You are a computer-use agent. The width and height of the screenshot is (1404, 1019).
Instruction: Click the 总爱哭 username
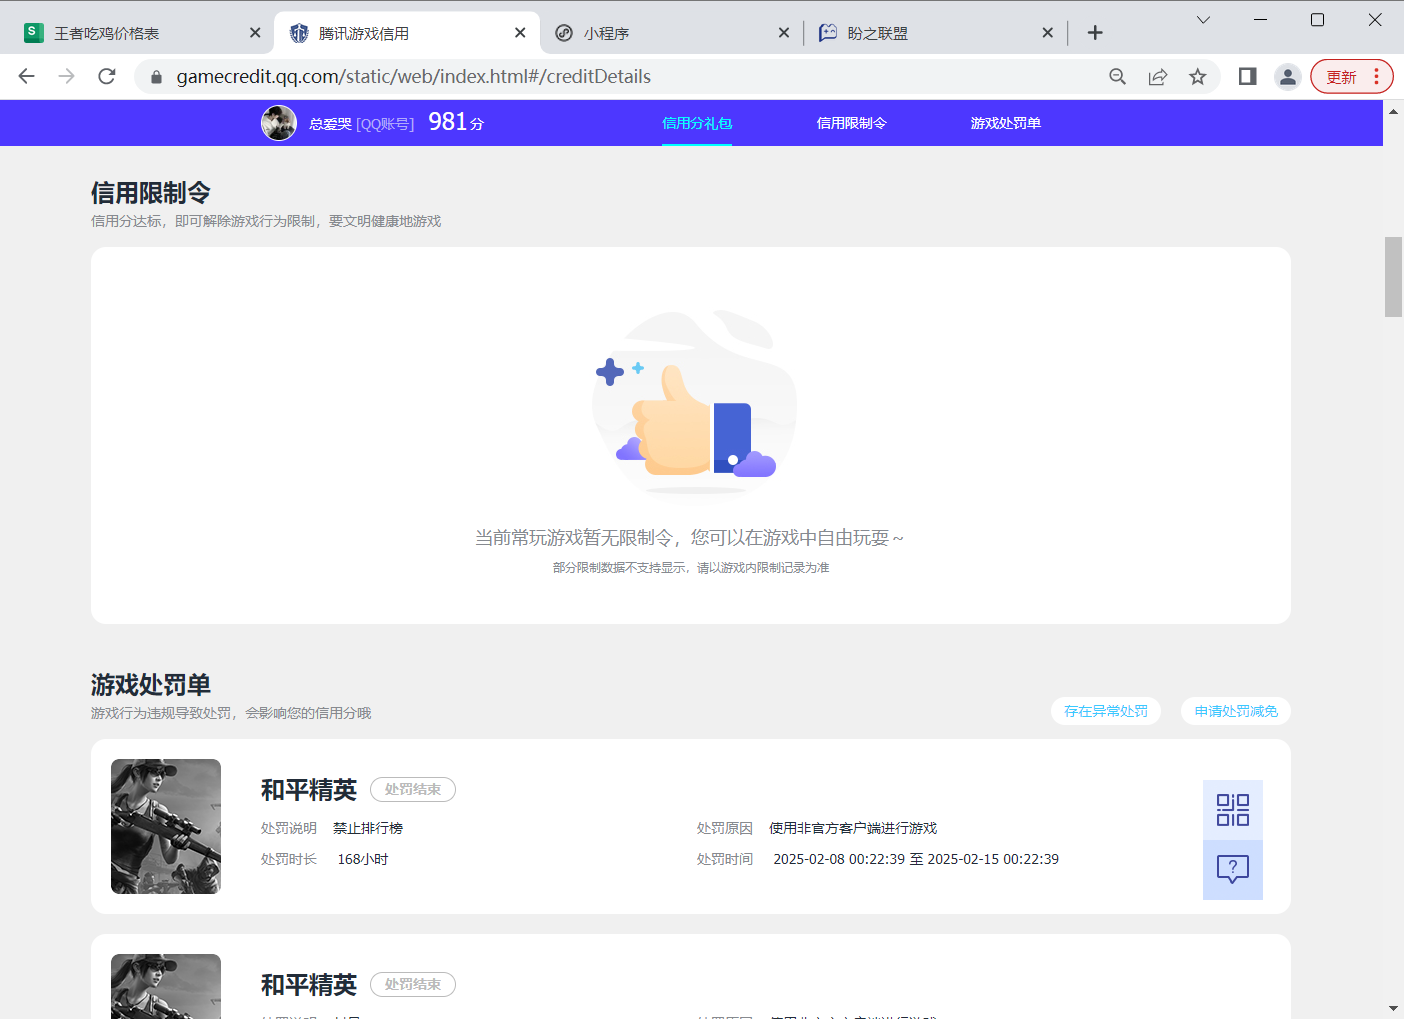pyautogui.click(x=330, y=124)
